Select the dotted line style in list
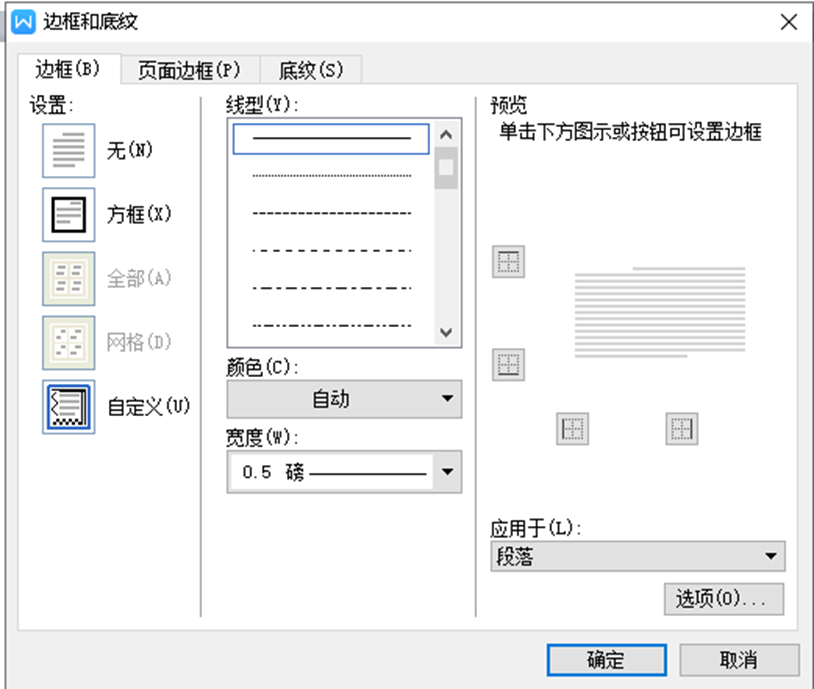The width and height of the screenshot is (814, 689). (331, 176)
